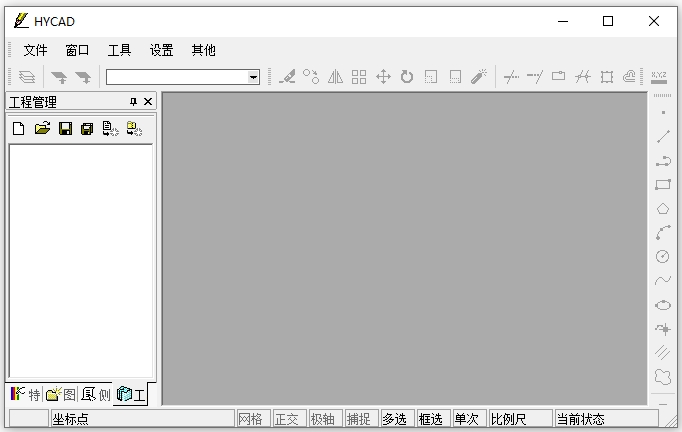Switch to the 特 properties tab
Viewport: 682px width, 432px height.
pos(25,395)
